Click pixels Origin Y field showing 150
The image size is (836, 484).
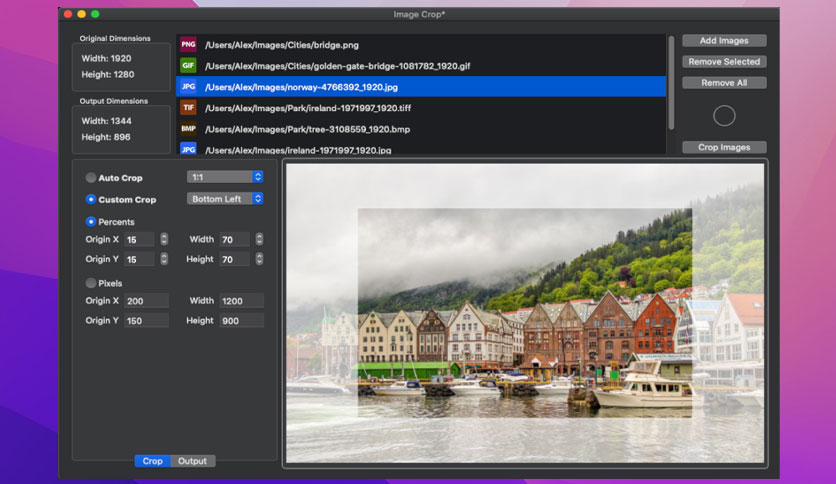147,320
